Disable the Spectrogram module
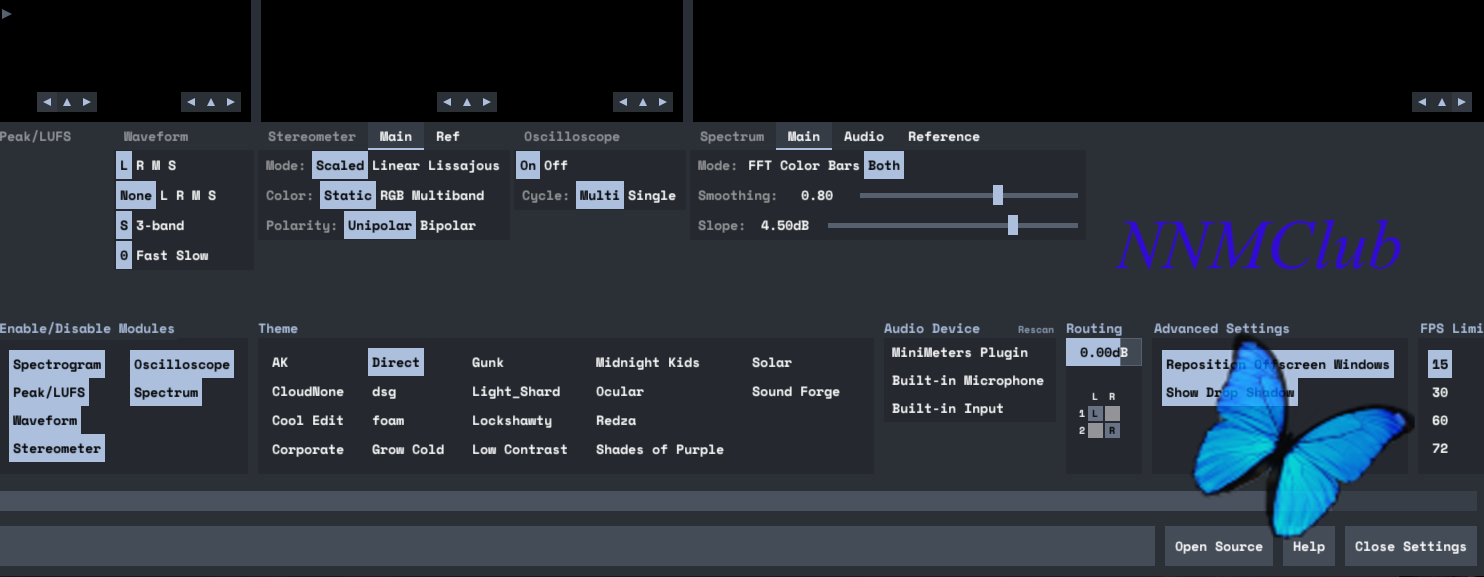Image resolution: width=1484 pixels, height=577 pixels. [57, 365]
